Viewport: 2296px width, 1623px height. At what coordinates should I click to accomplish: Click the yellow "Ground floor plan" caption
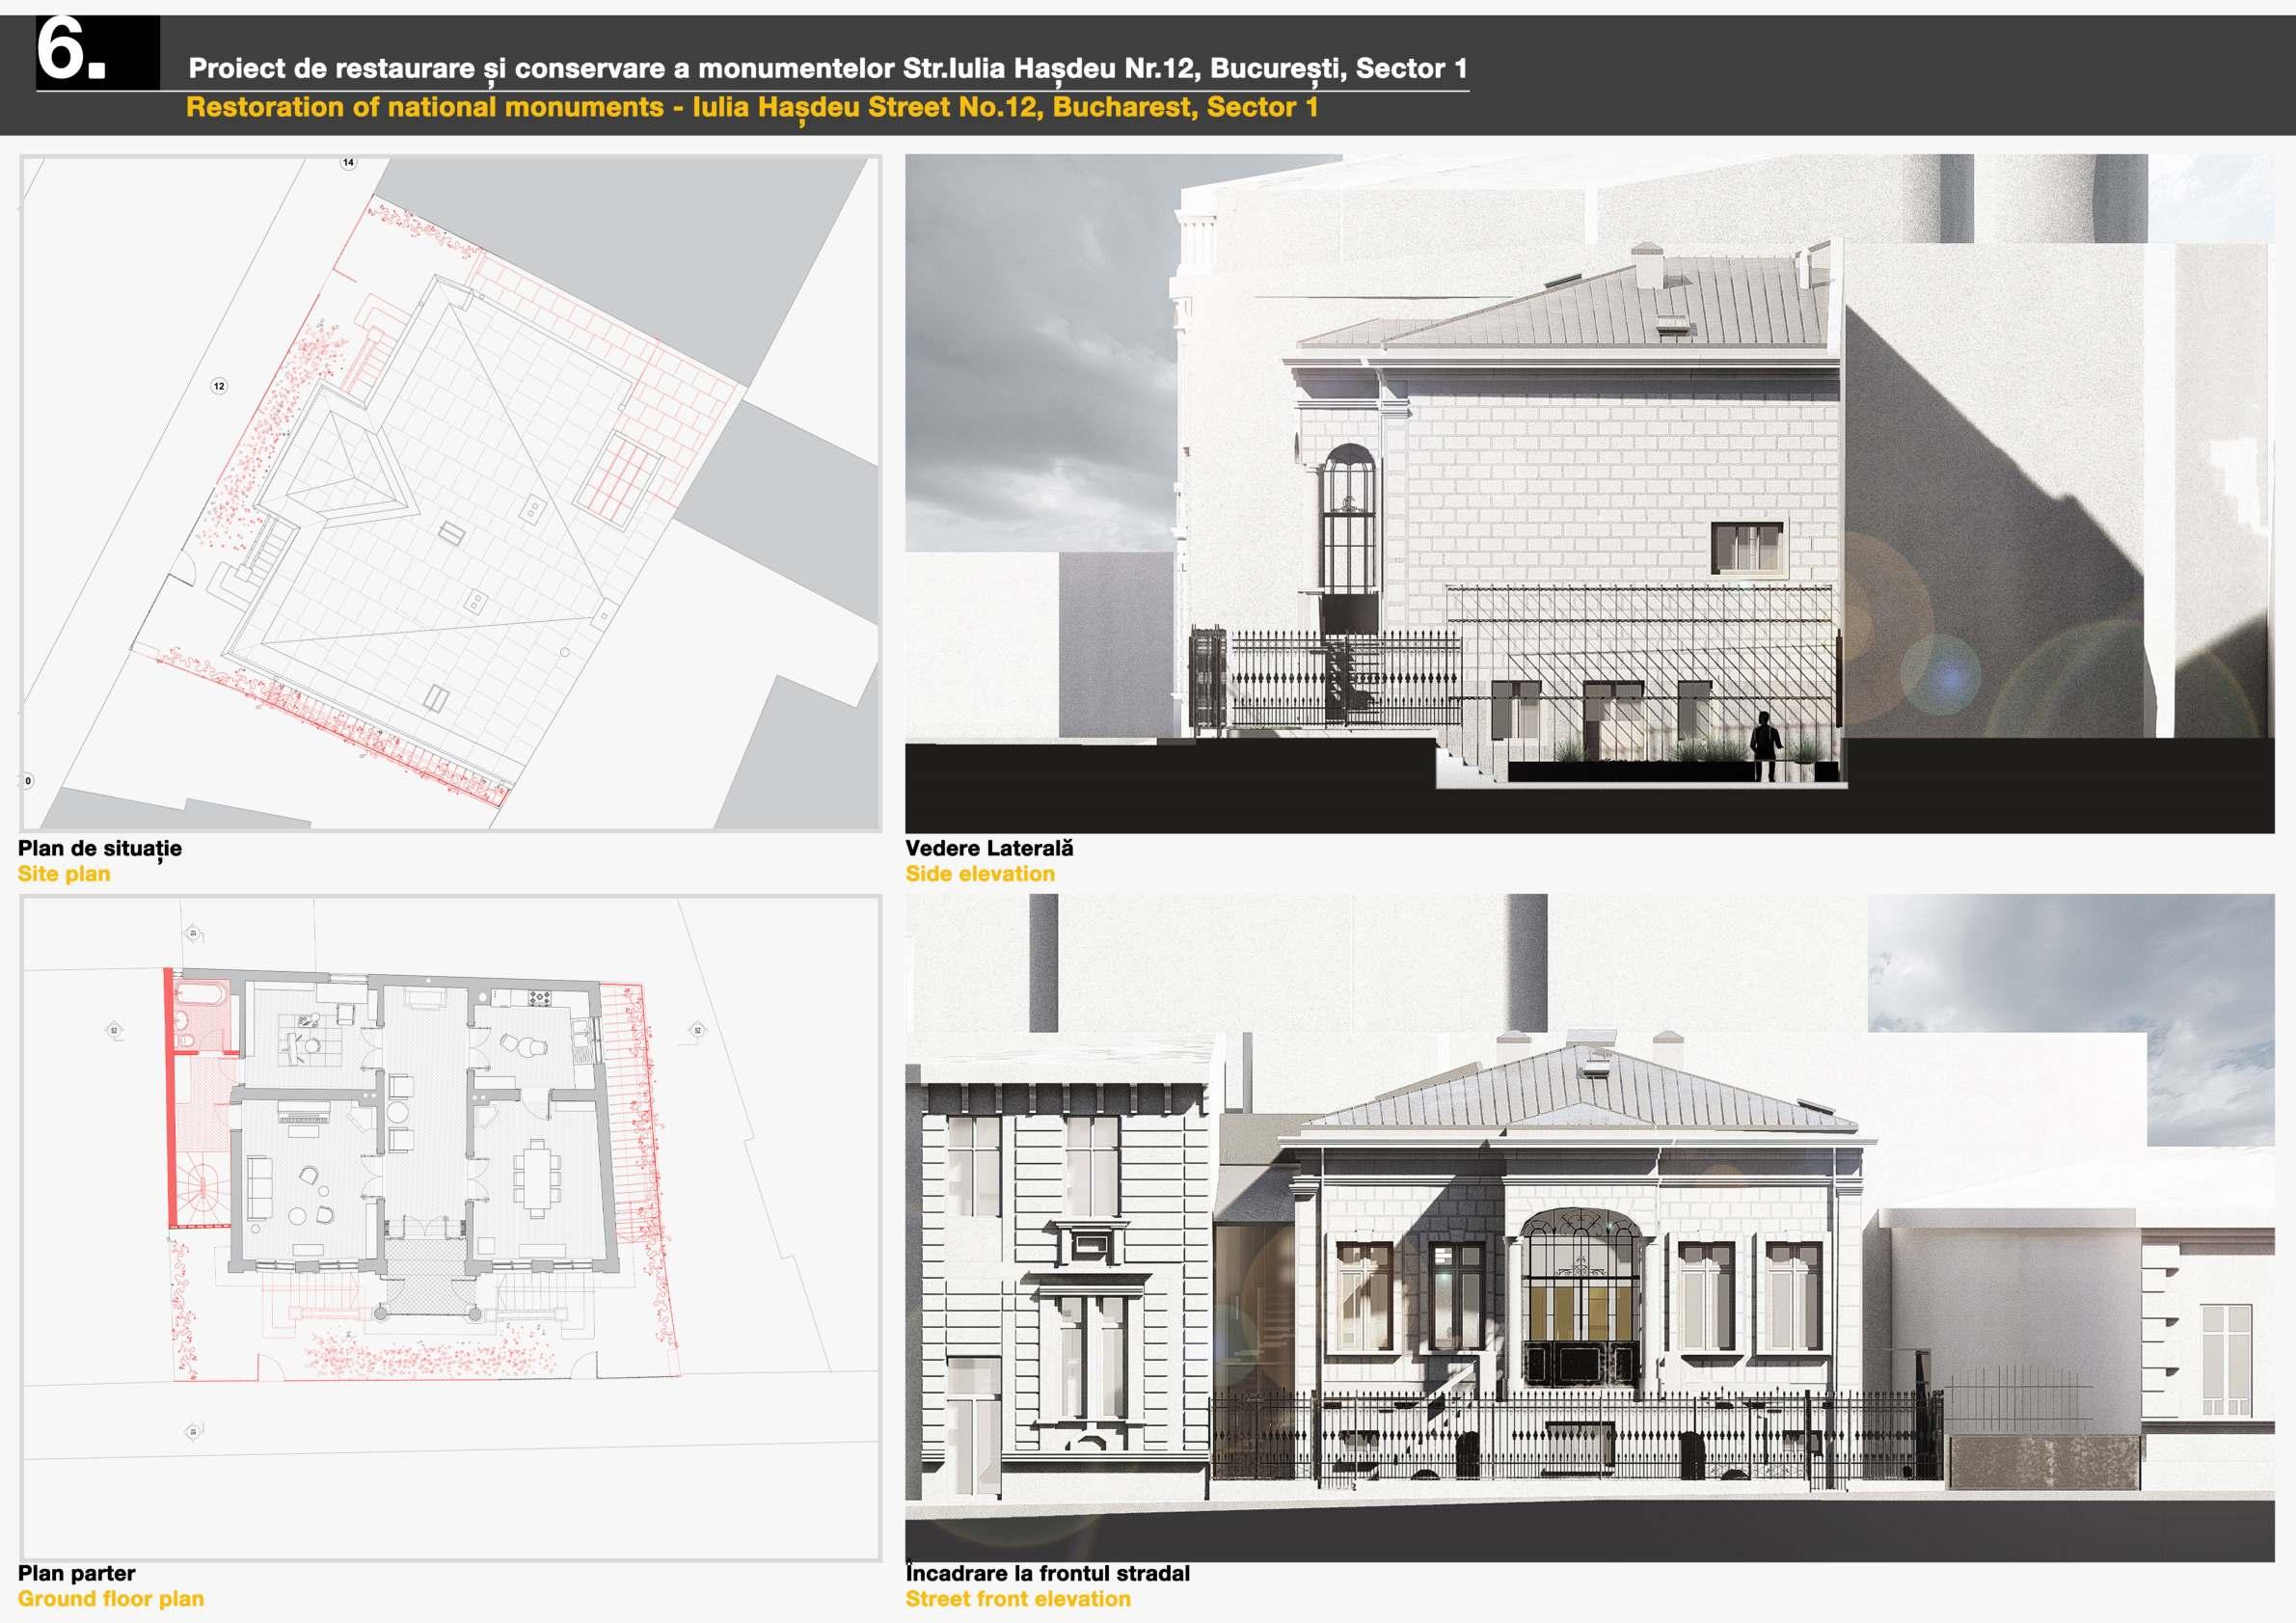[x=110, y=1599]
